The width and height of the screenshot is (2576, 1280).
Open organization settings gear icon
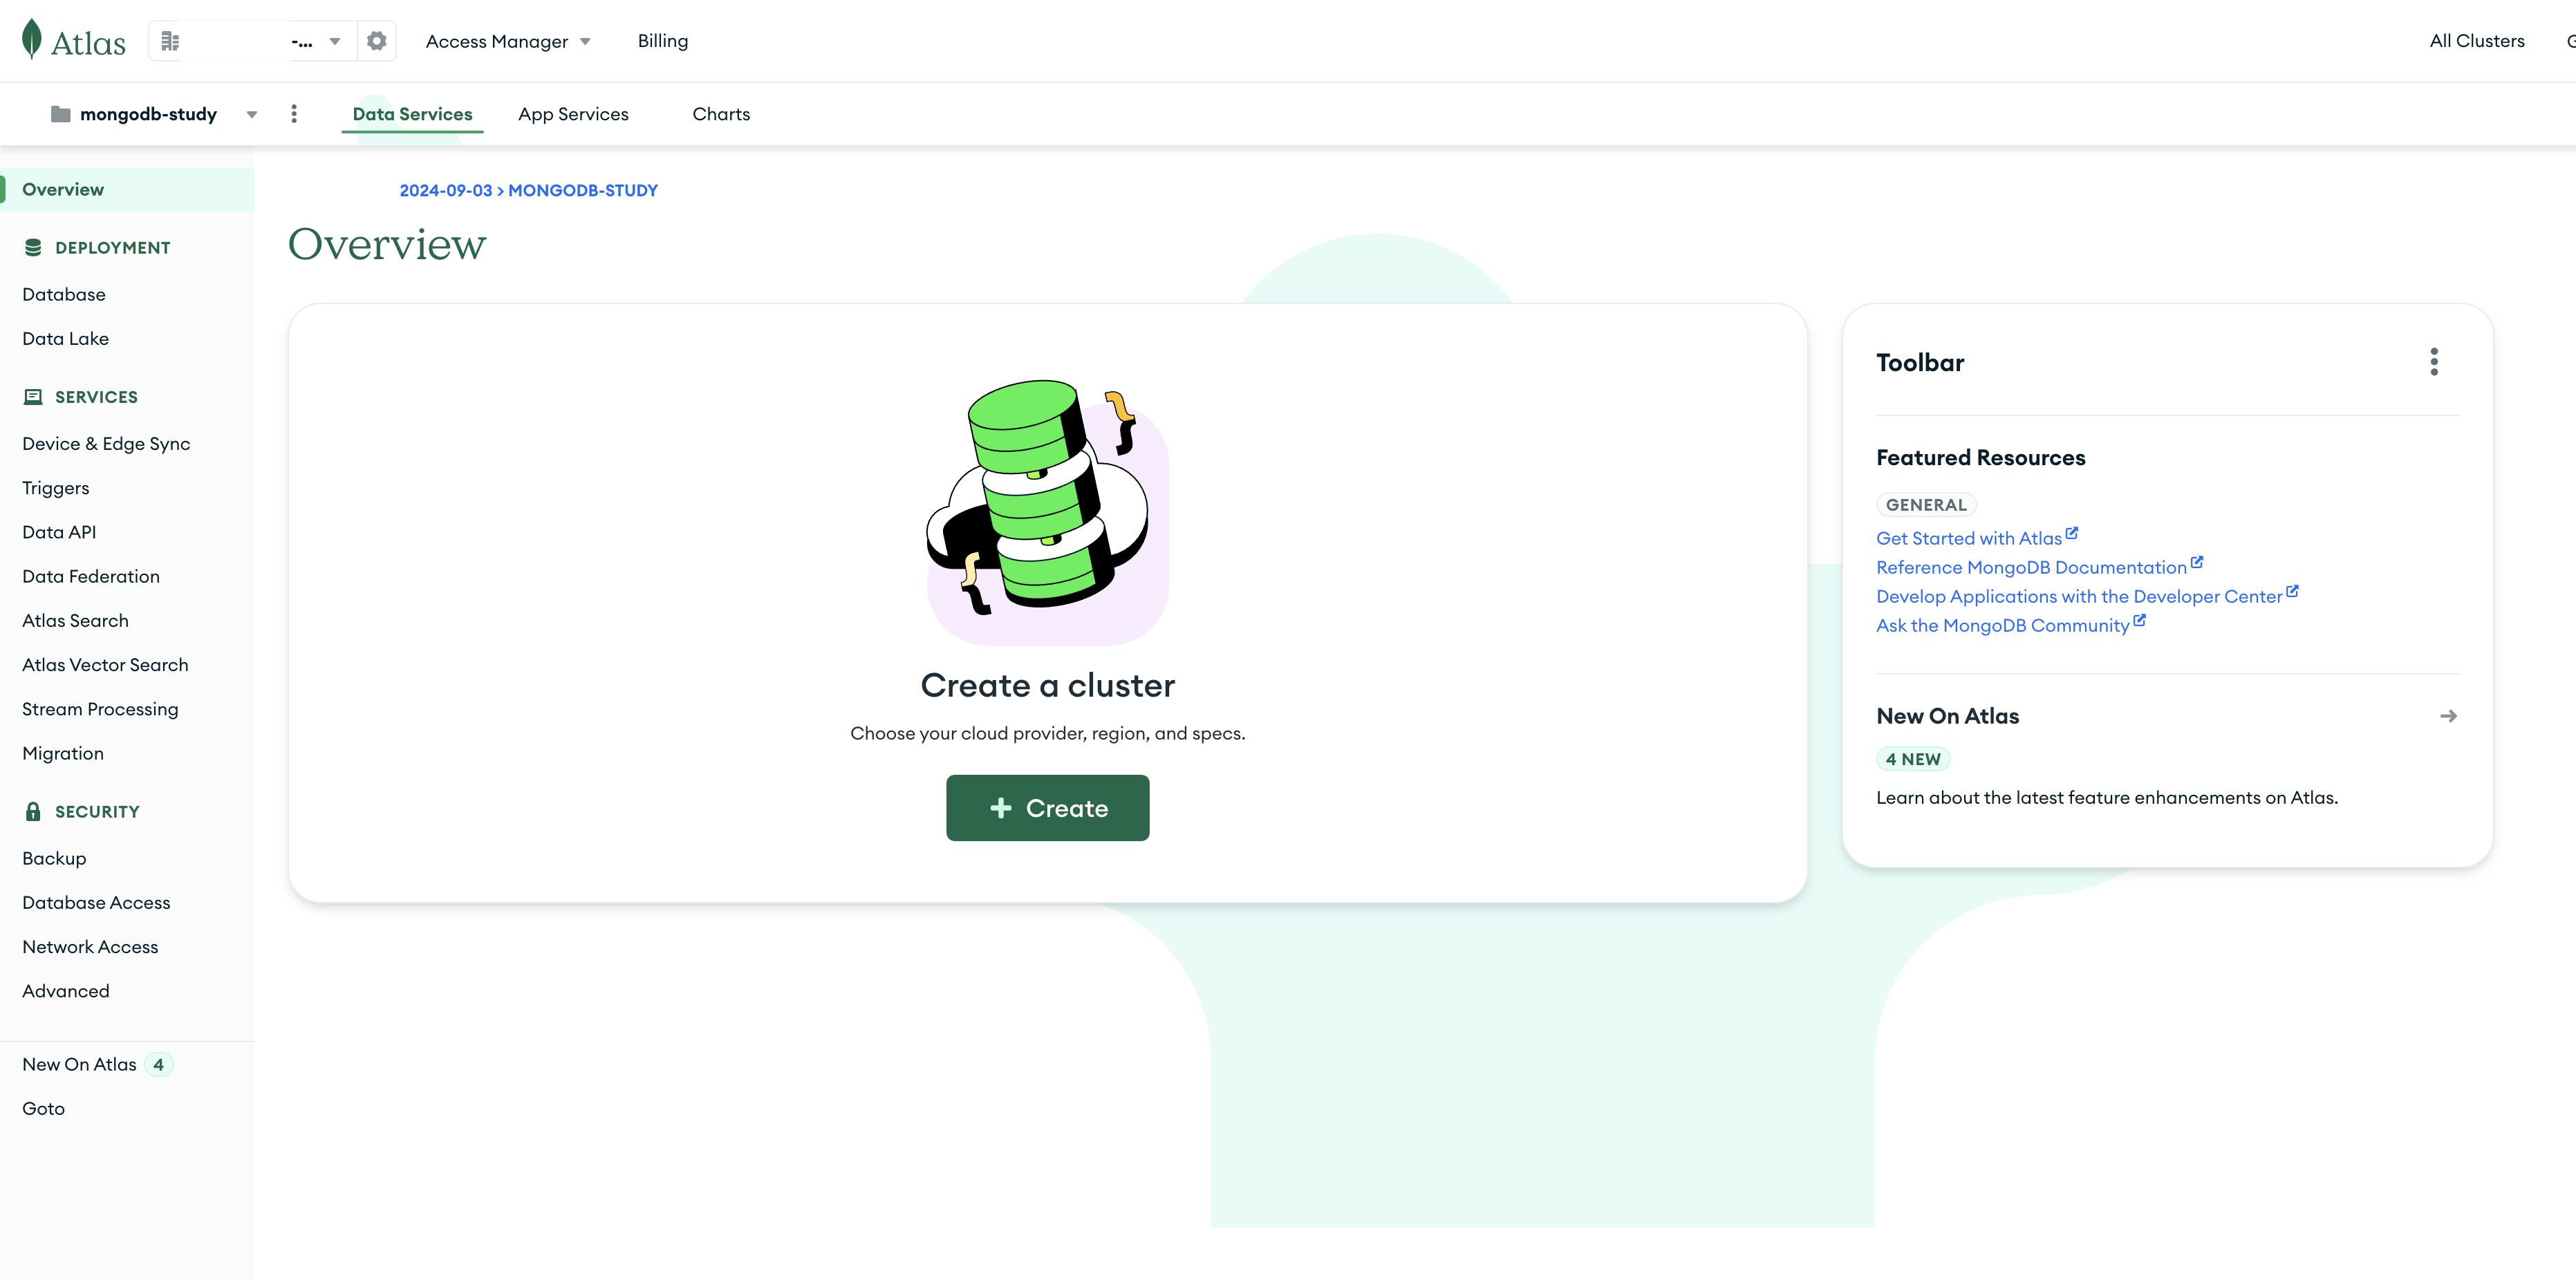(376, 41)
